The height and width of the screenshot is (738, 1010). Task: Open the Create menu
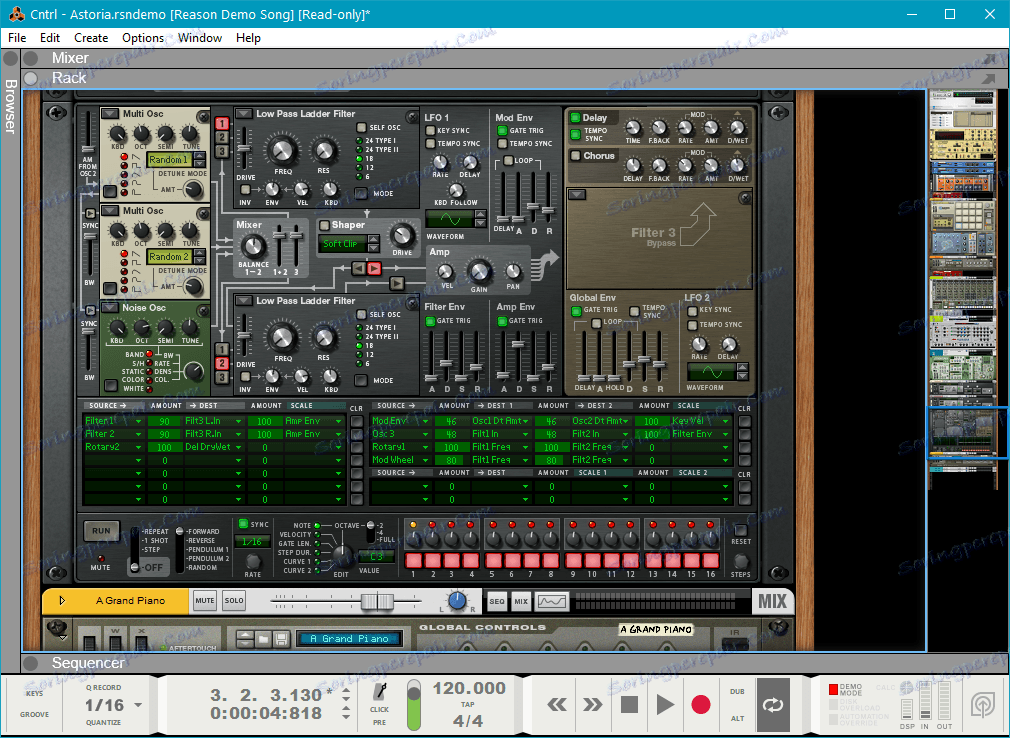(91, 38)
